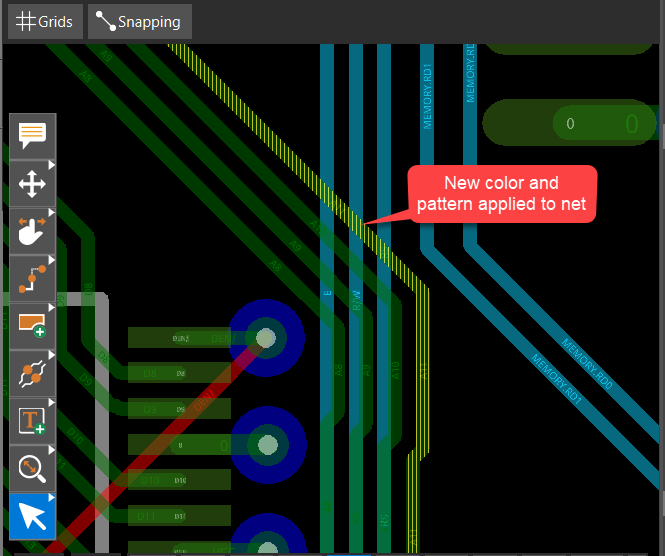Select the add shape tool
The height and width of the screenshot is (556, 665).
pyautogui.click(x=33, y=326)
